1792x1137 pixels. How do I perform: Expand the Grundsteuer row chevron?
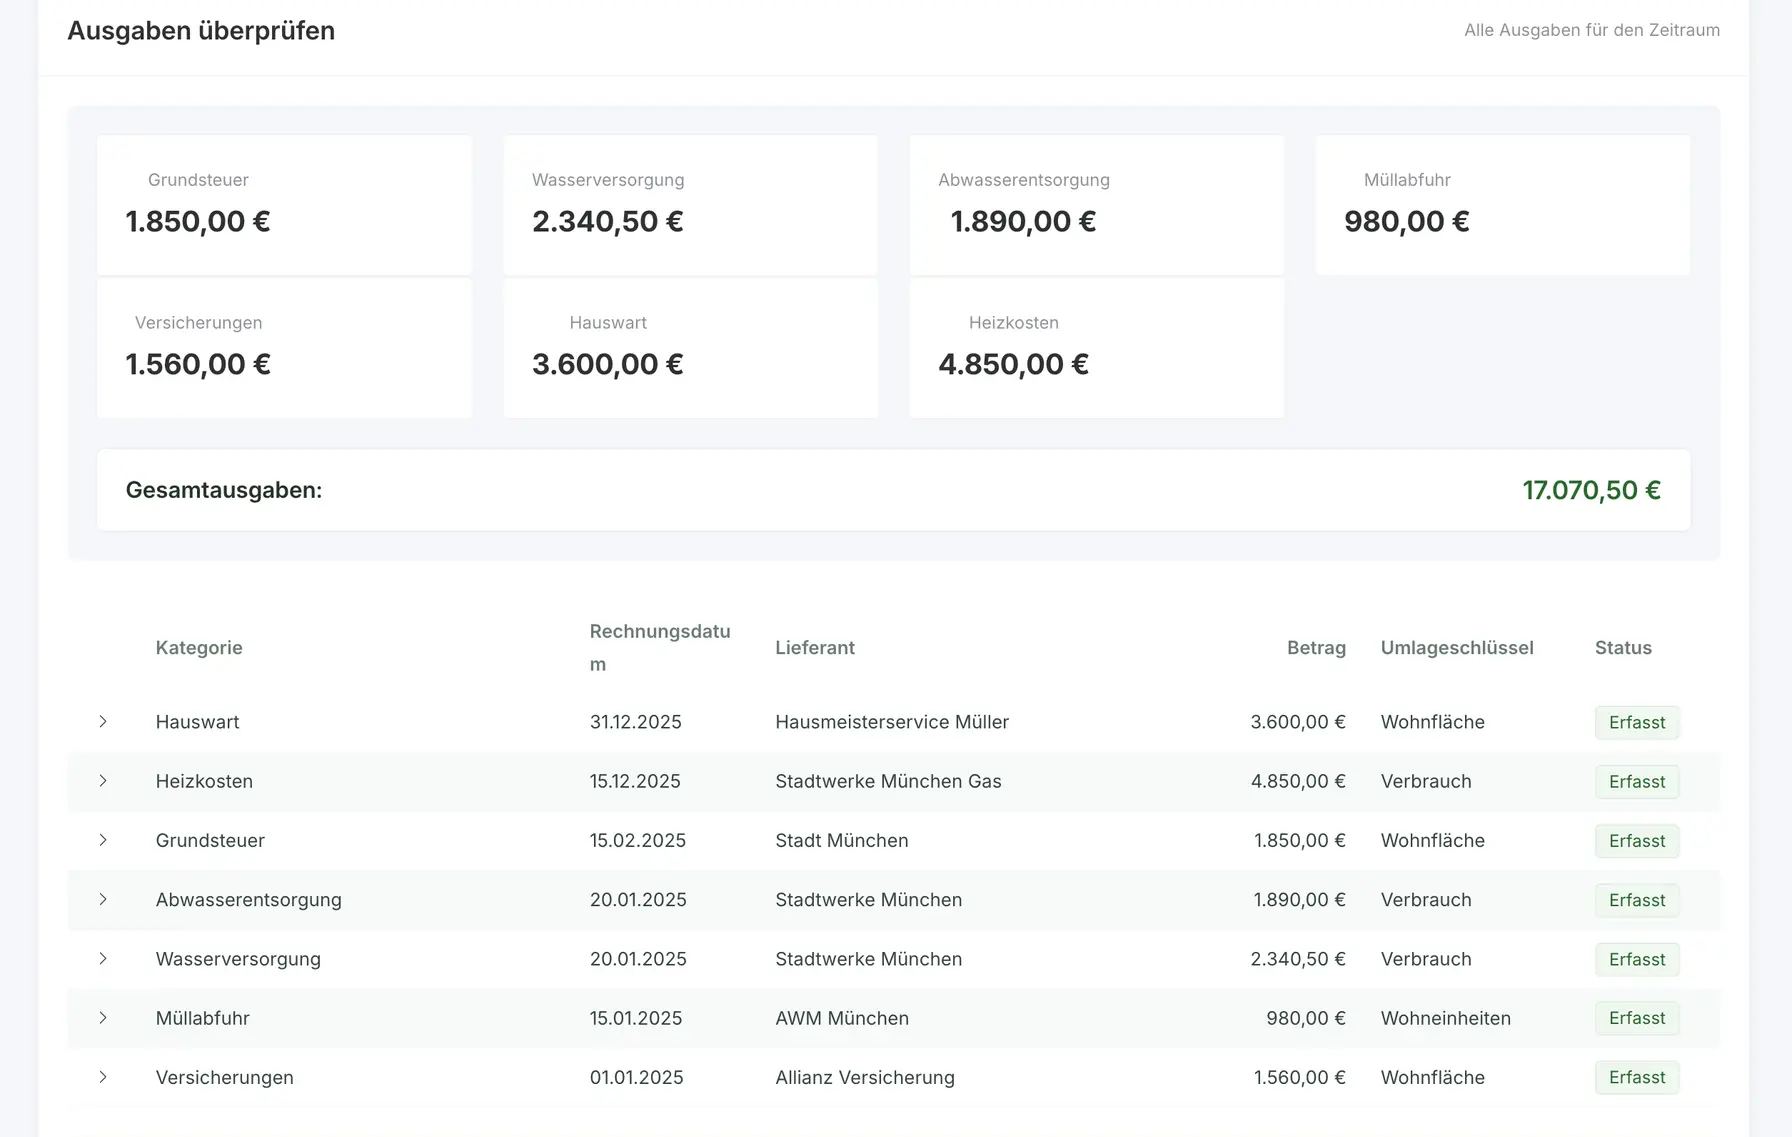(x=103, y=840)
